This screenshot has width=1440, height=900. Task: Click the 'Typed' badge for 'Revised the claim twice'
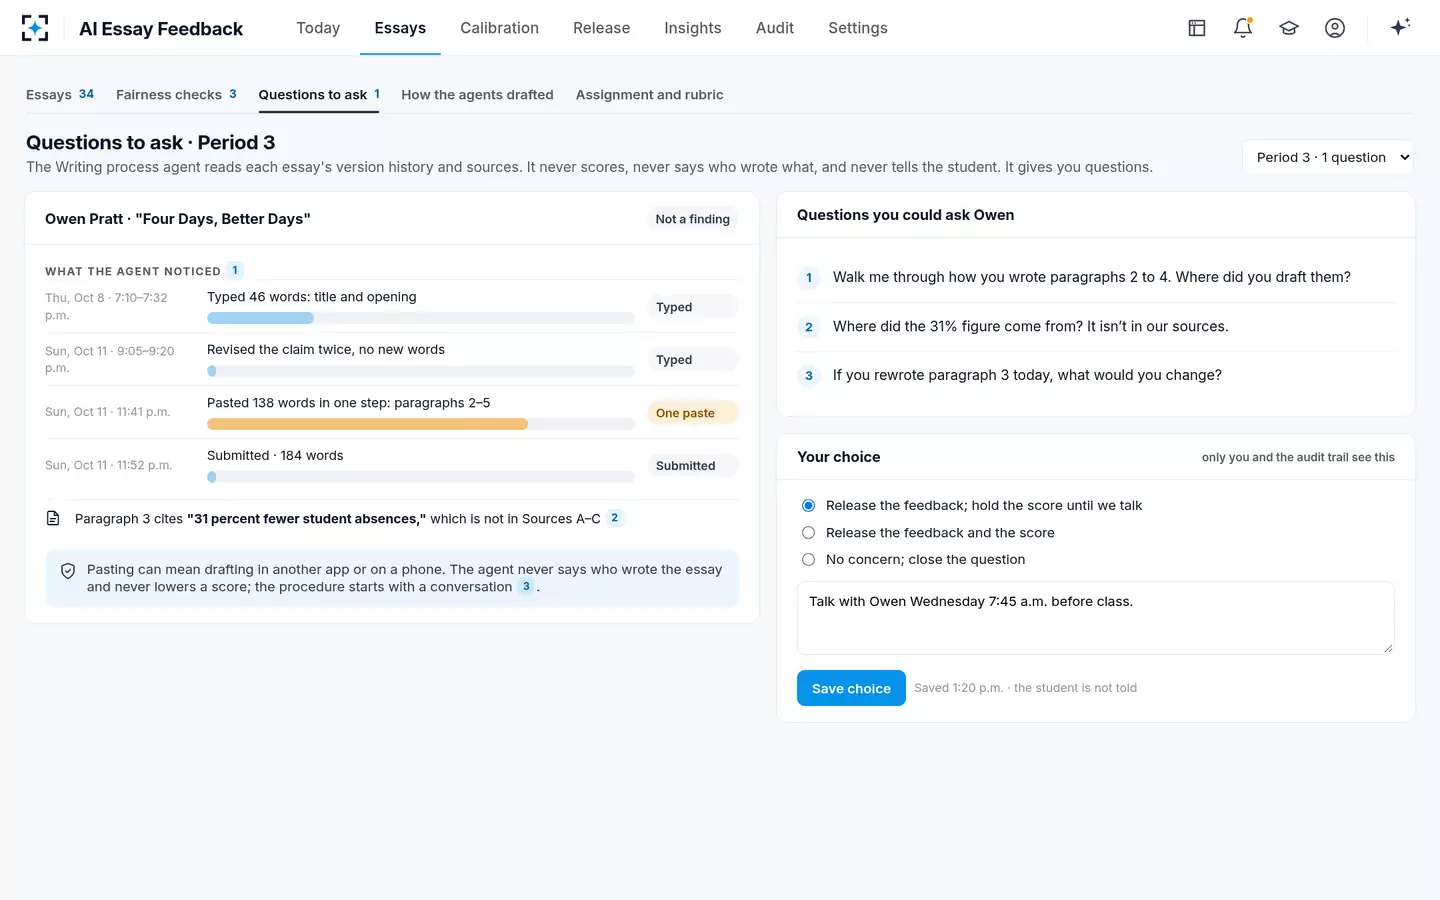coord(693,360)
